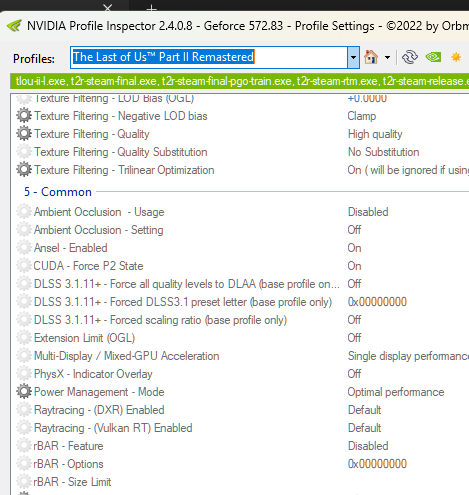Close the browser tab with X button
The image size is (469, 495).
tap(107, 7)
